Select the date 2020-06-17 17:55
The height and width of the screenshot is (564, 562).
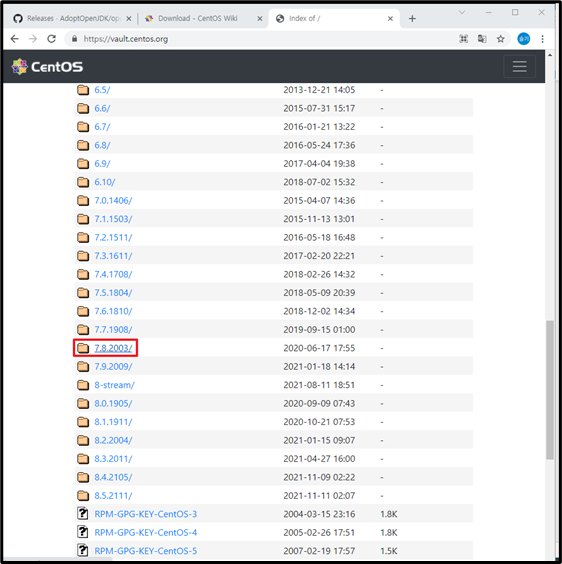319,348
